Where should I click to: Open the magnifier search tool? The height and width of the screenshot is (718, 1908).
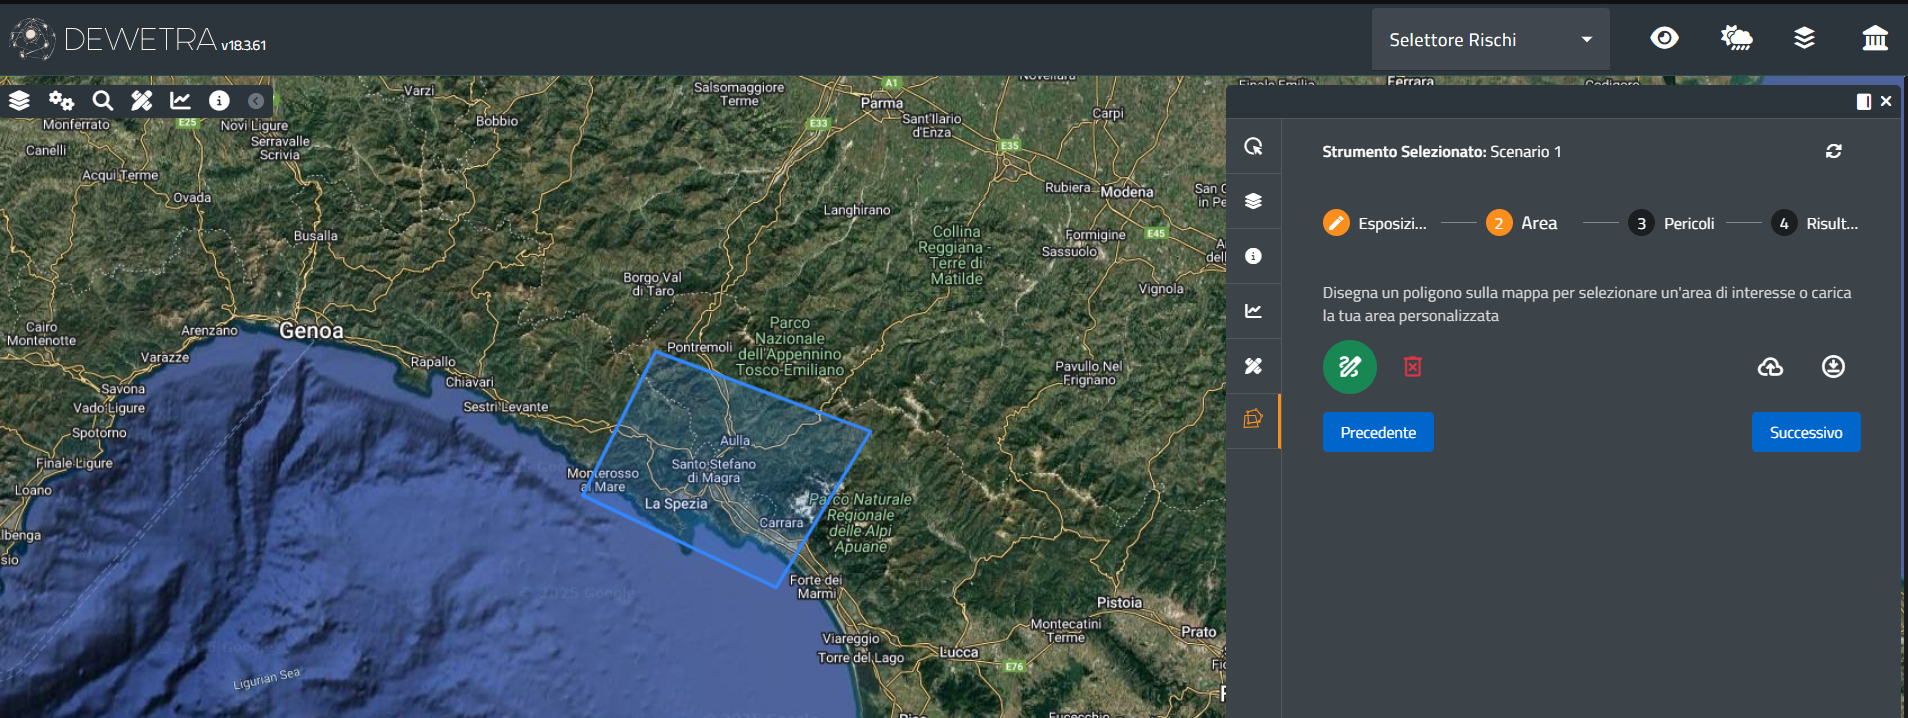coord(102,100)
